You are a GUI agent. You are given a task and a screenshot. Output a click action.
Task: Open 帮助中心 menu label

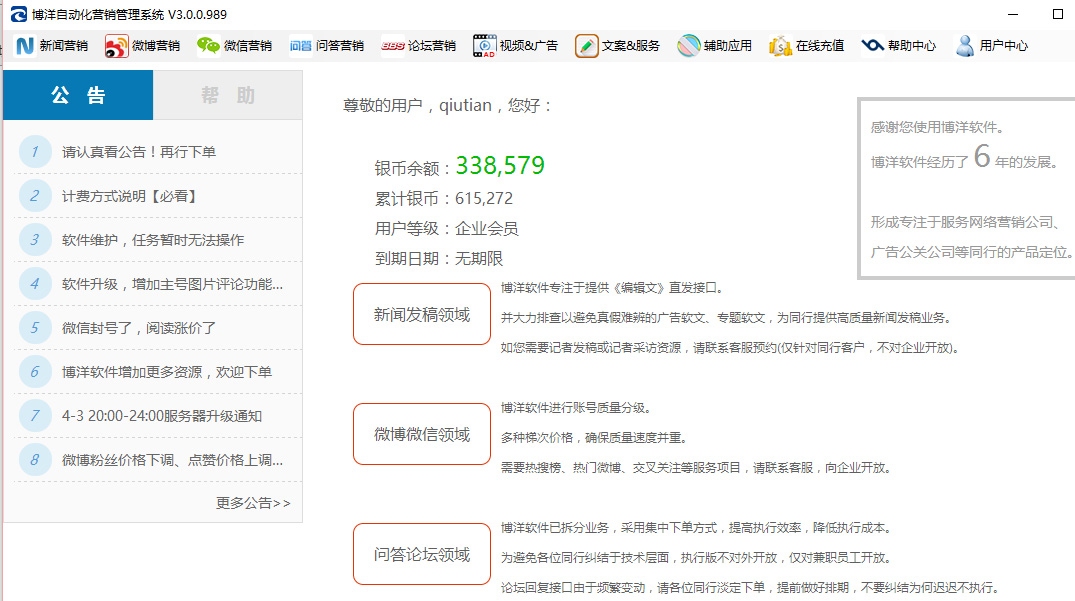[912, 46]
